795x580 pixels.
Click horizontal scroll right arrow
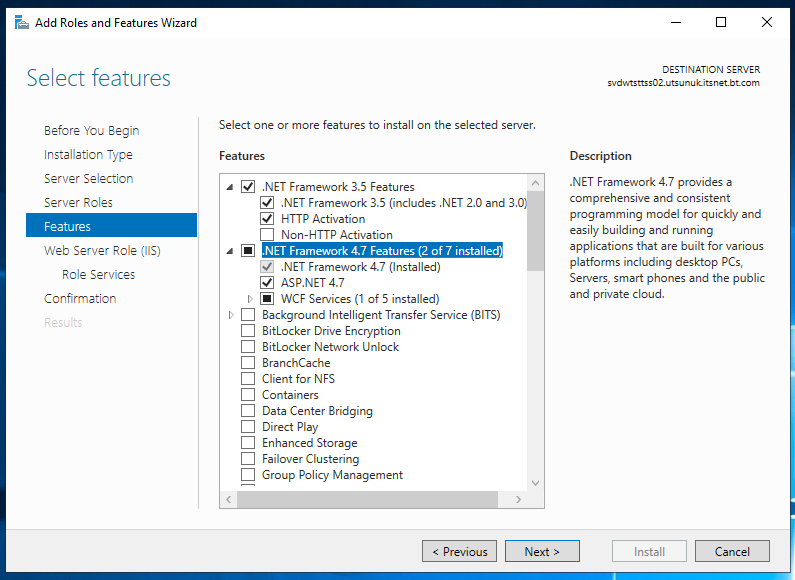coord(518,499)
